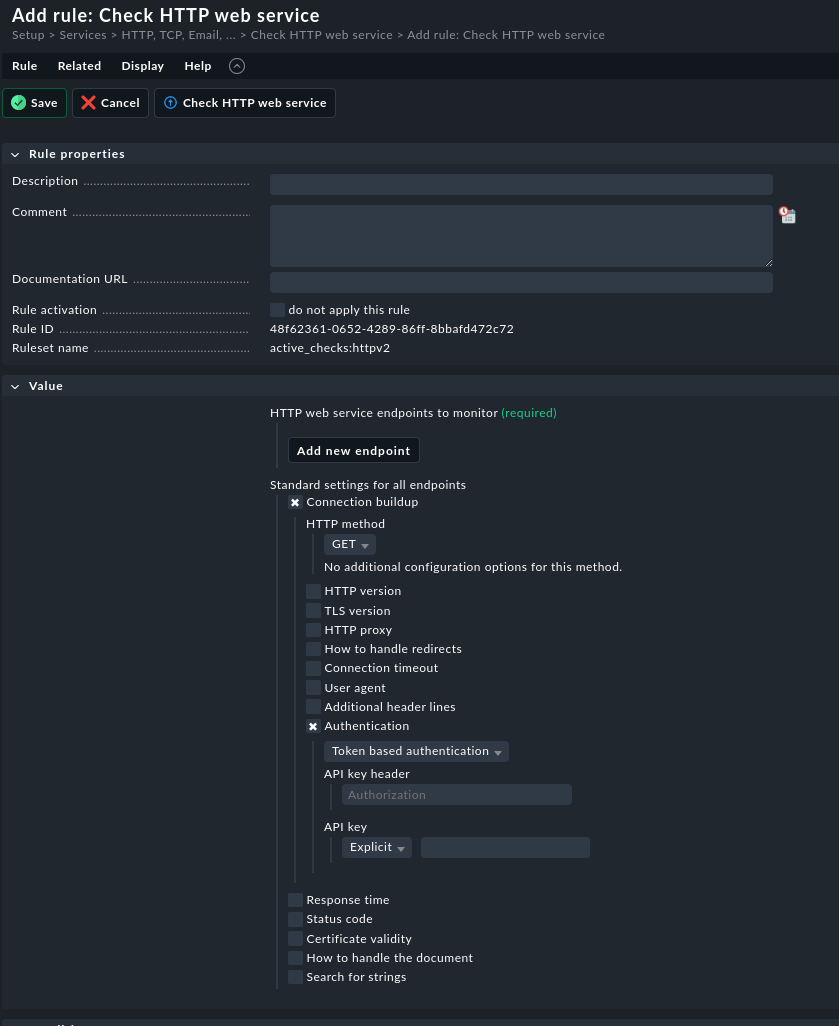839x1026 pixels.
Task: Click the circled chevron to collapse menu bar
Action: click(237, 66)
